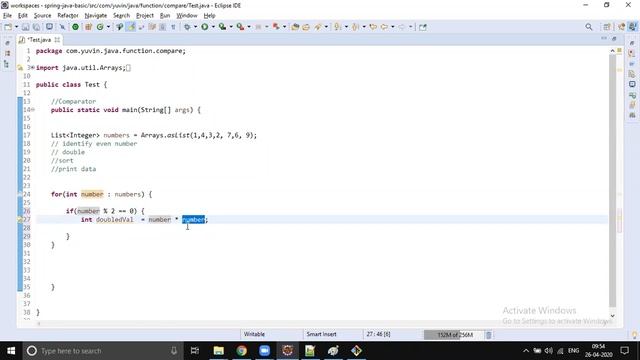Open the Refactor menu
Viewport: 640px width, 360px height.
(x=68, y=16)
